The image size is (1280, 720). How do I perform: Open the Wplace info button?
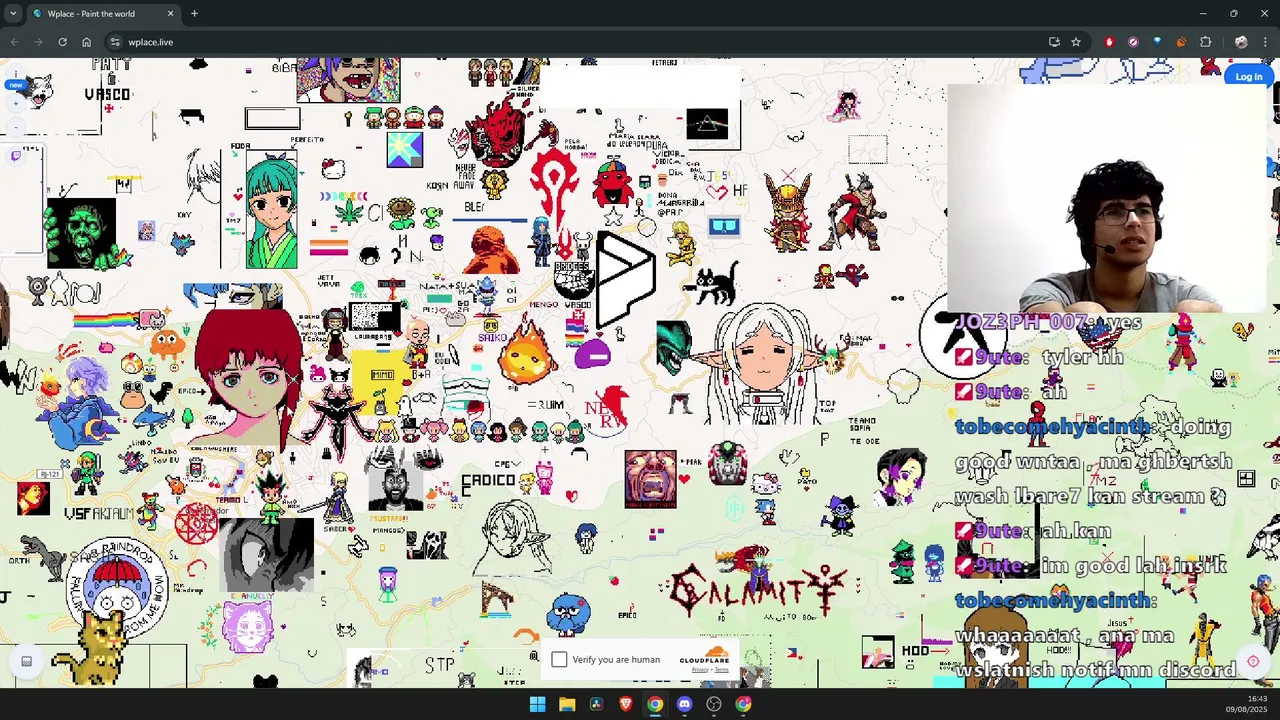click(x=15, y=72)
